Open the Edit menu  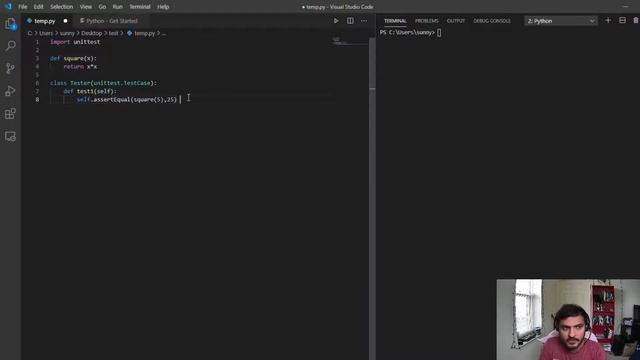point(38,7)
